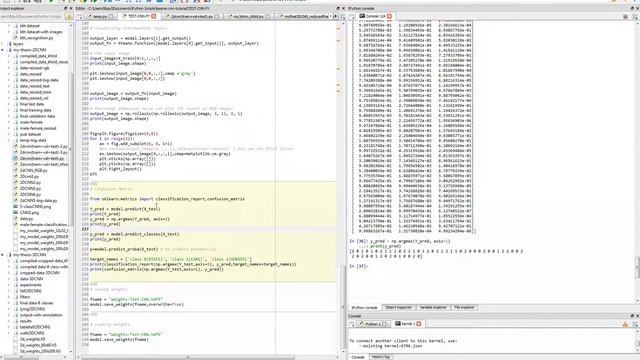Select the bottom Console tab next to History log
Image resolution: width=640 pixels, height=360 pixels.
tap(358, 357)
